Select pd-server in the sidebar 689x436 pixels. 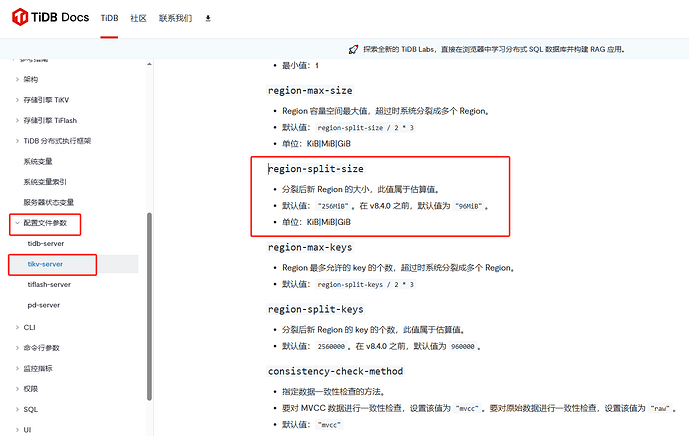tap(44, 304)
